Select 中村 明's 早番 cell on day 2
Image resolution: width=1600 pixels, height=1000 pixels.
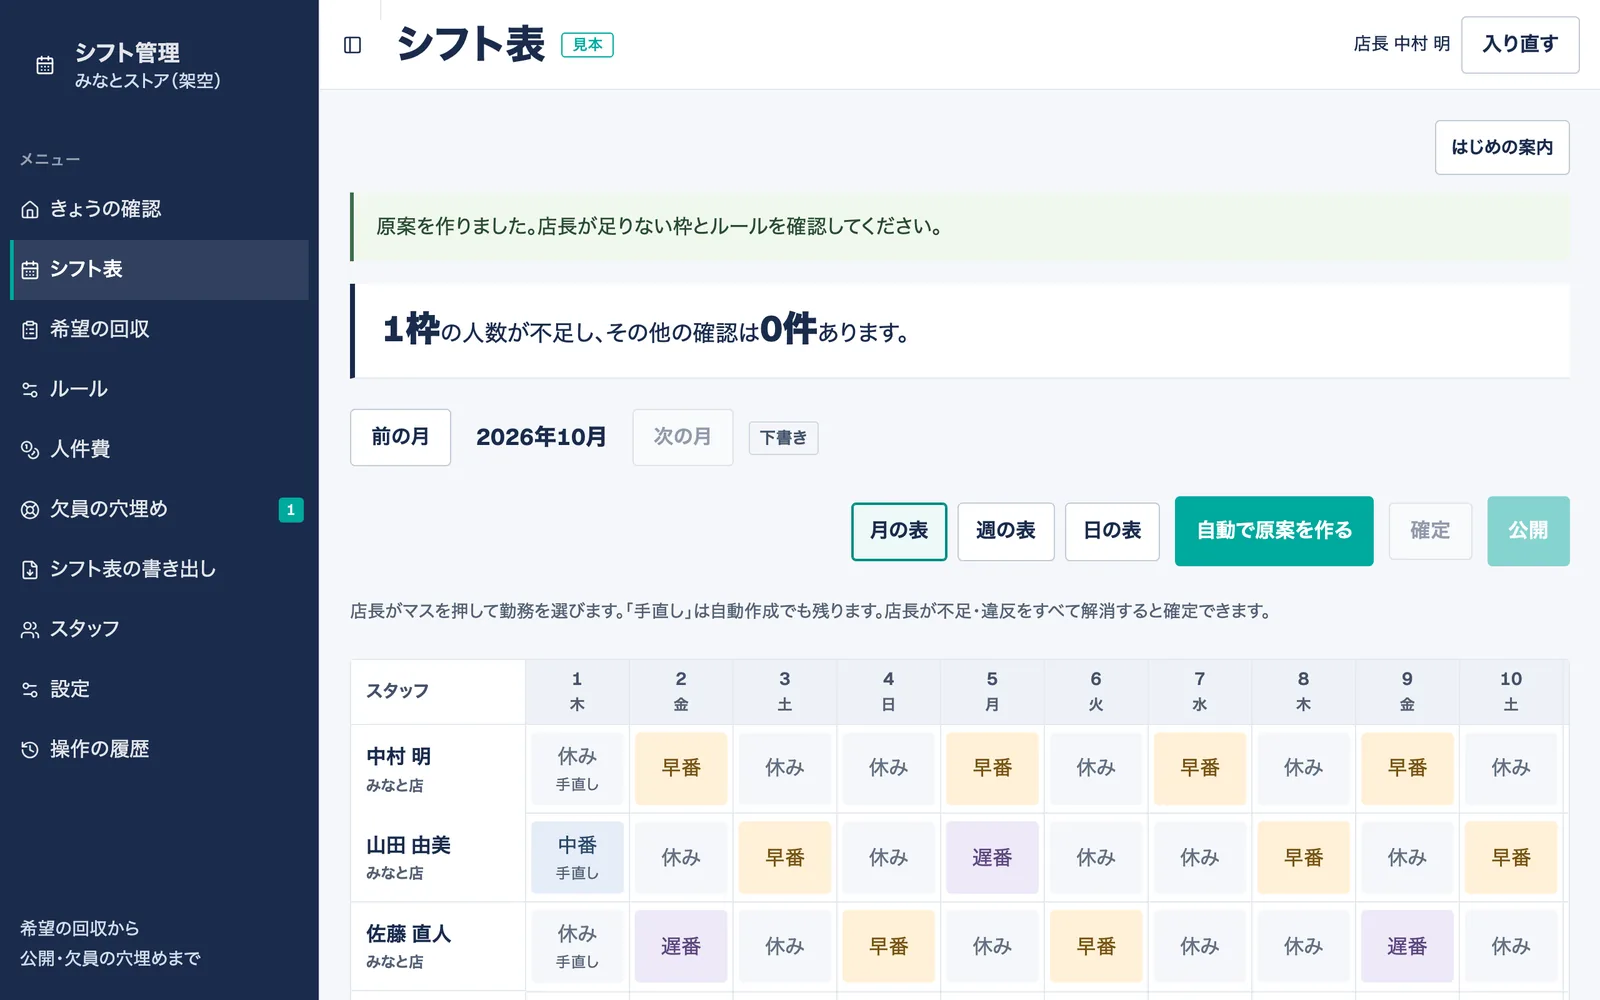(681, 768)
